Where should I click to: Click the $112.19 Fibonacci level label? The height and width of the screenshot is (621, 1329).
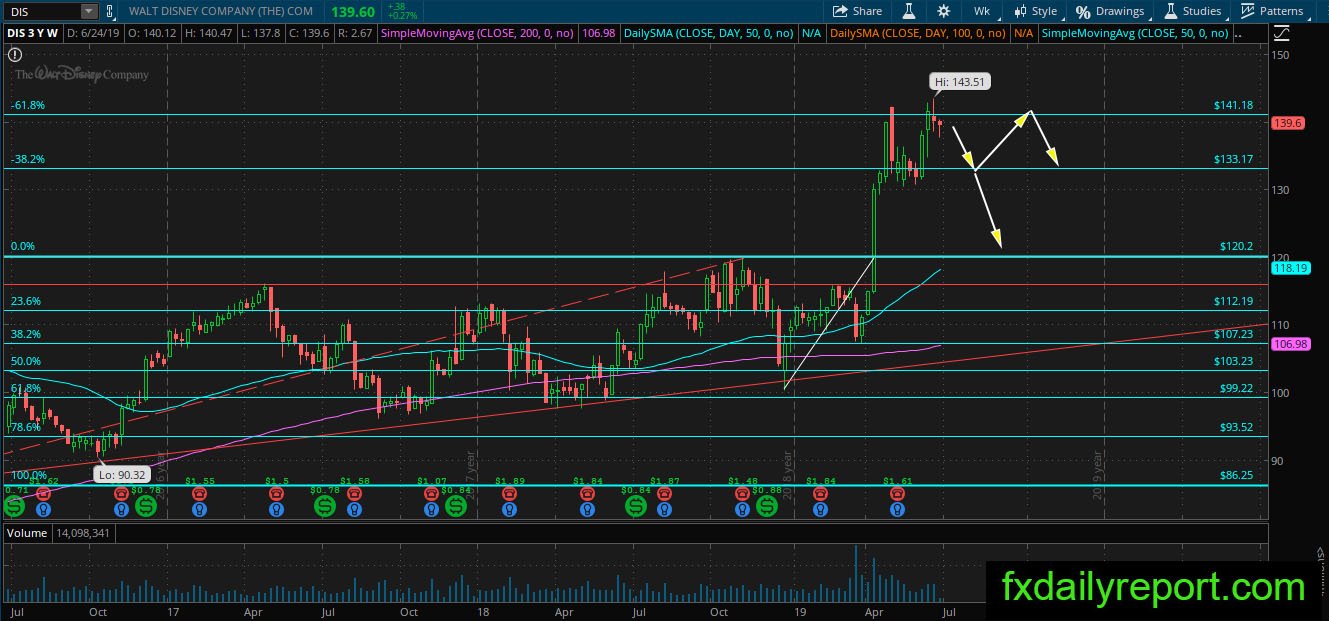click(1233, 301)
